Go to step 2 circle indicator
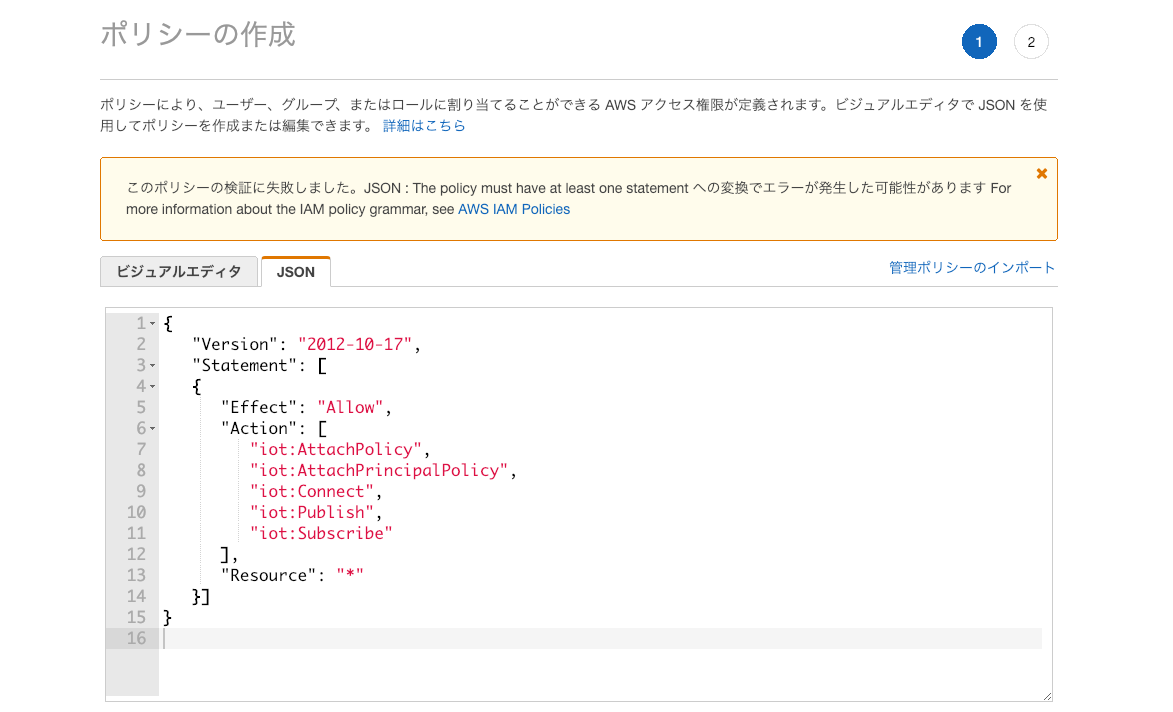Image resolution: width=1173 pixels, height=712 pixels. tap(1030, 42)
